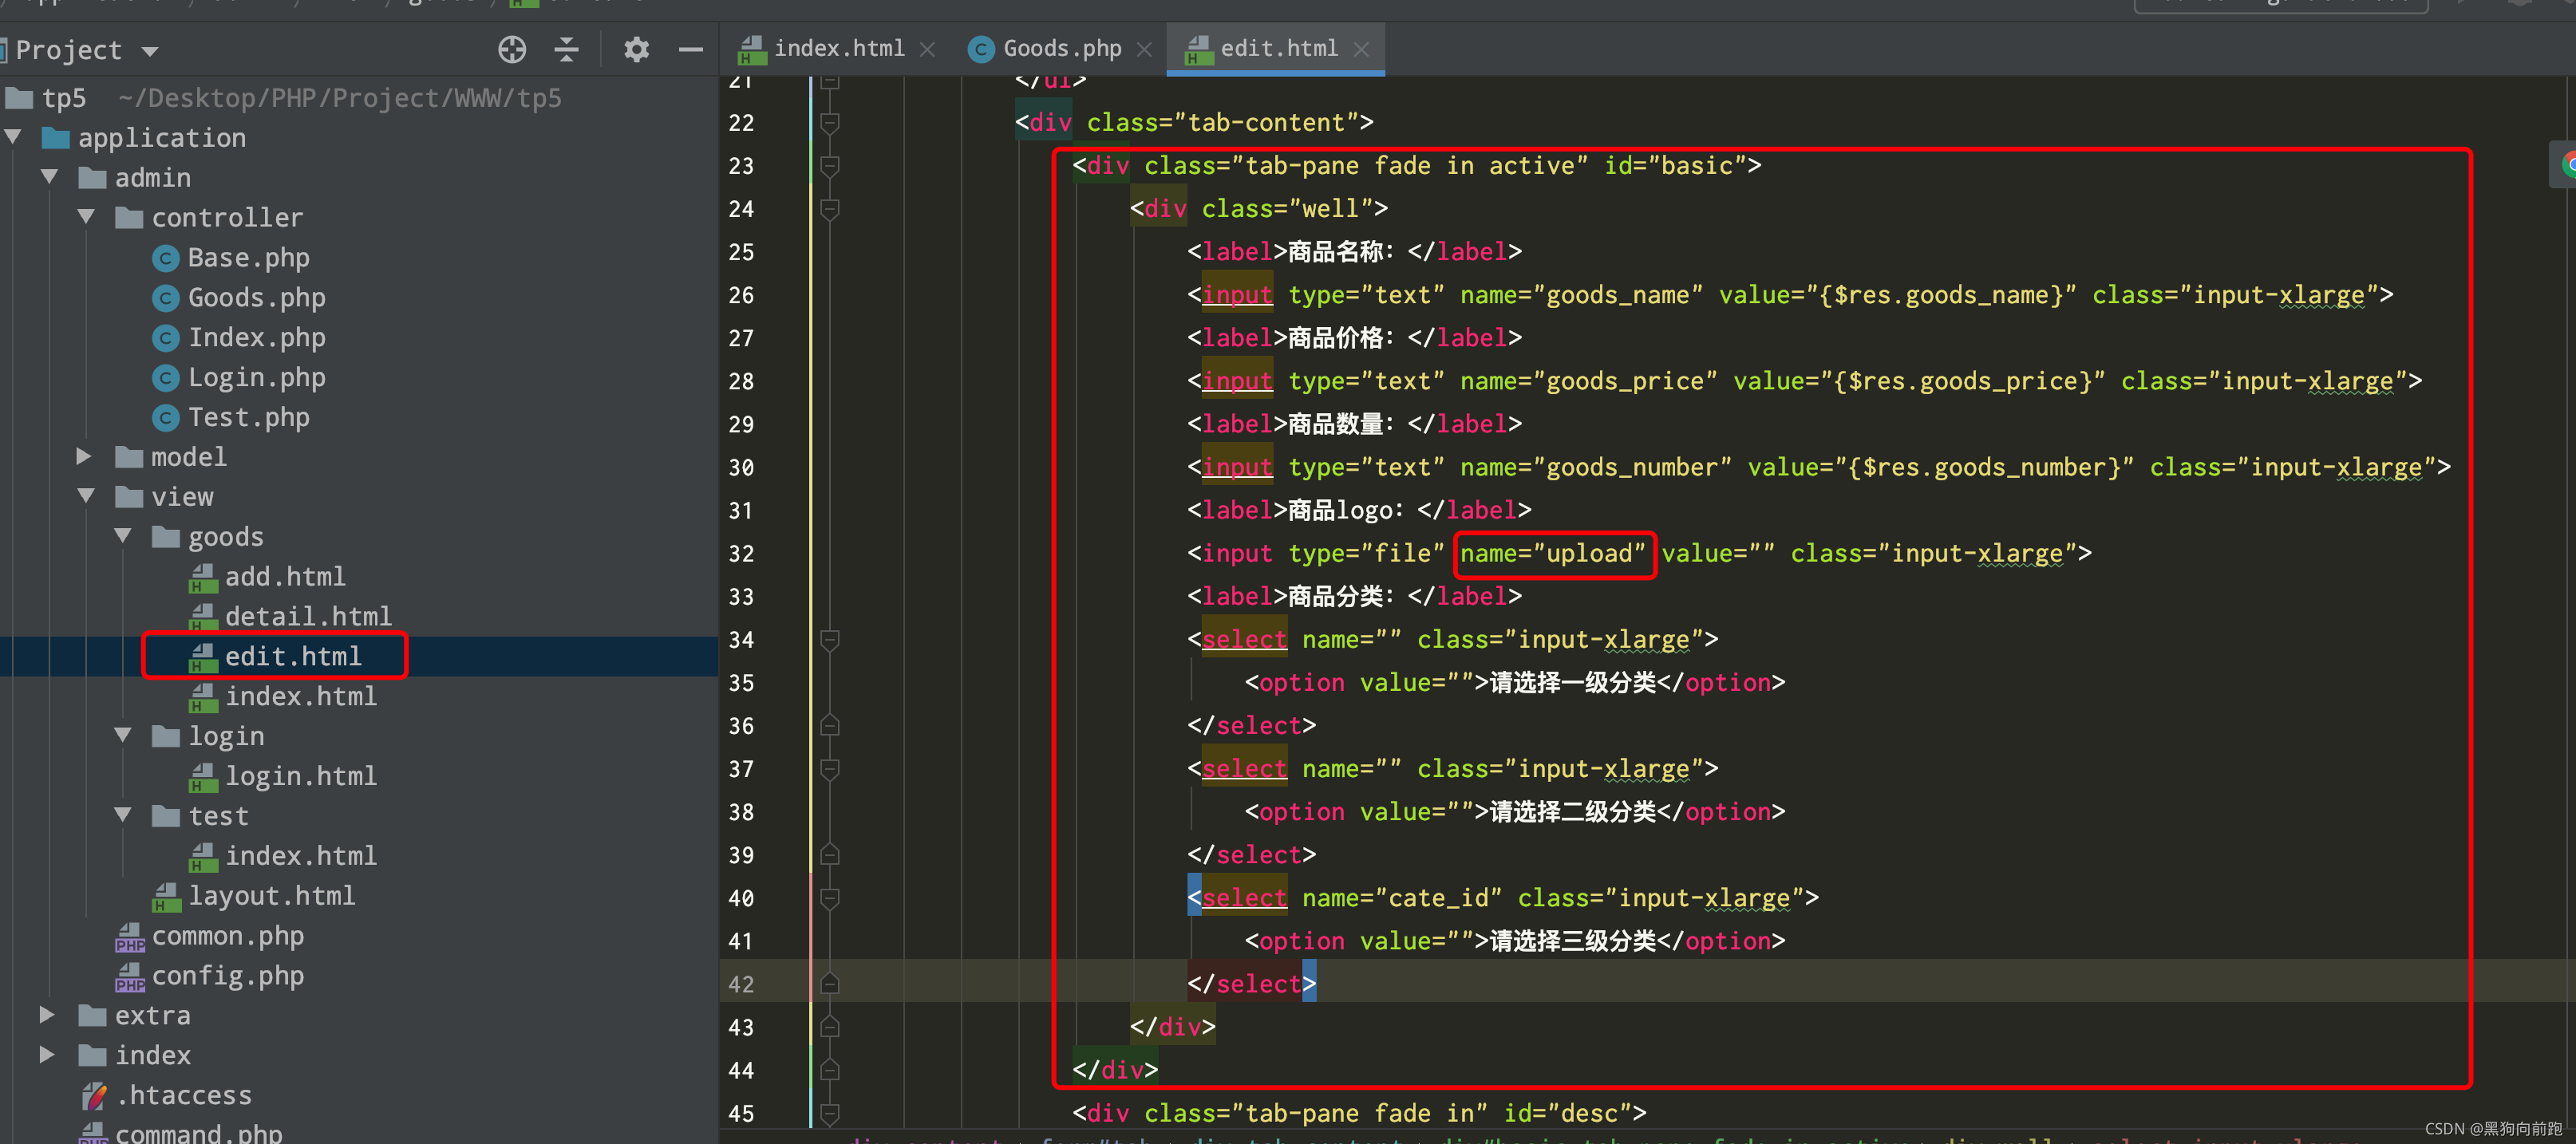Open Project panel settings gear
The image size is (2576, 1144).
[636, 49]
